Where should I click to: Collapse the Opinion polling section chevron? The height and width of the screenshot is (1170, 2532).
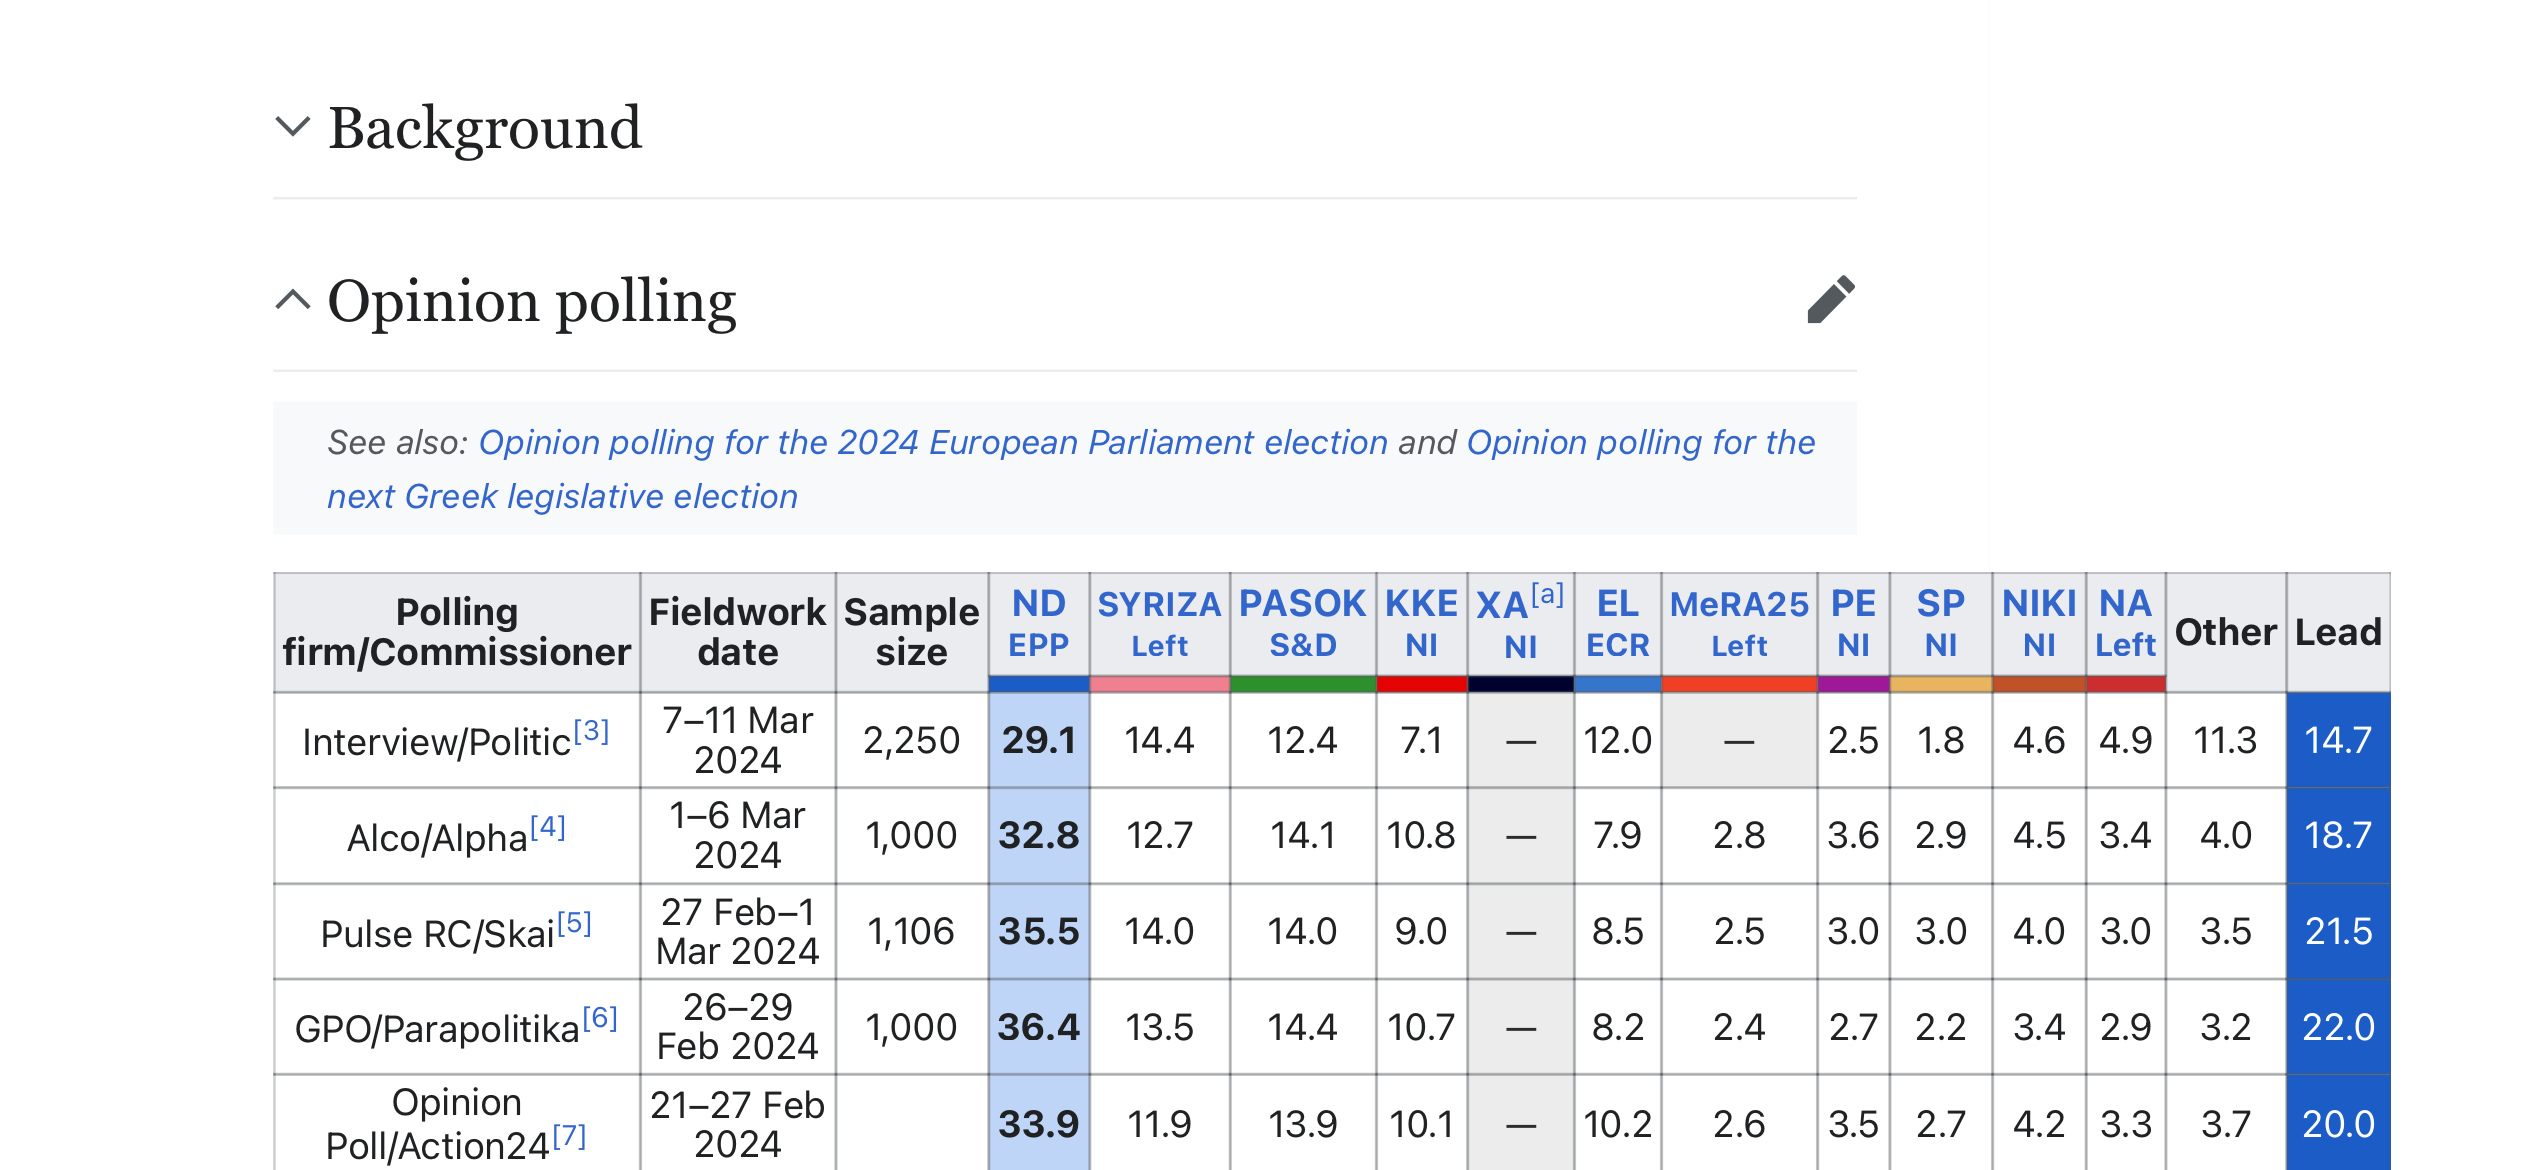(292, 300)
